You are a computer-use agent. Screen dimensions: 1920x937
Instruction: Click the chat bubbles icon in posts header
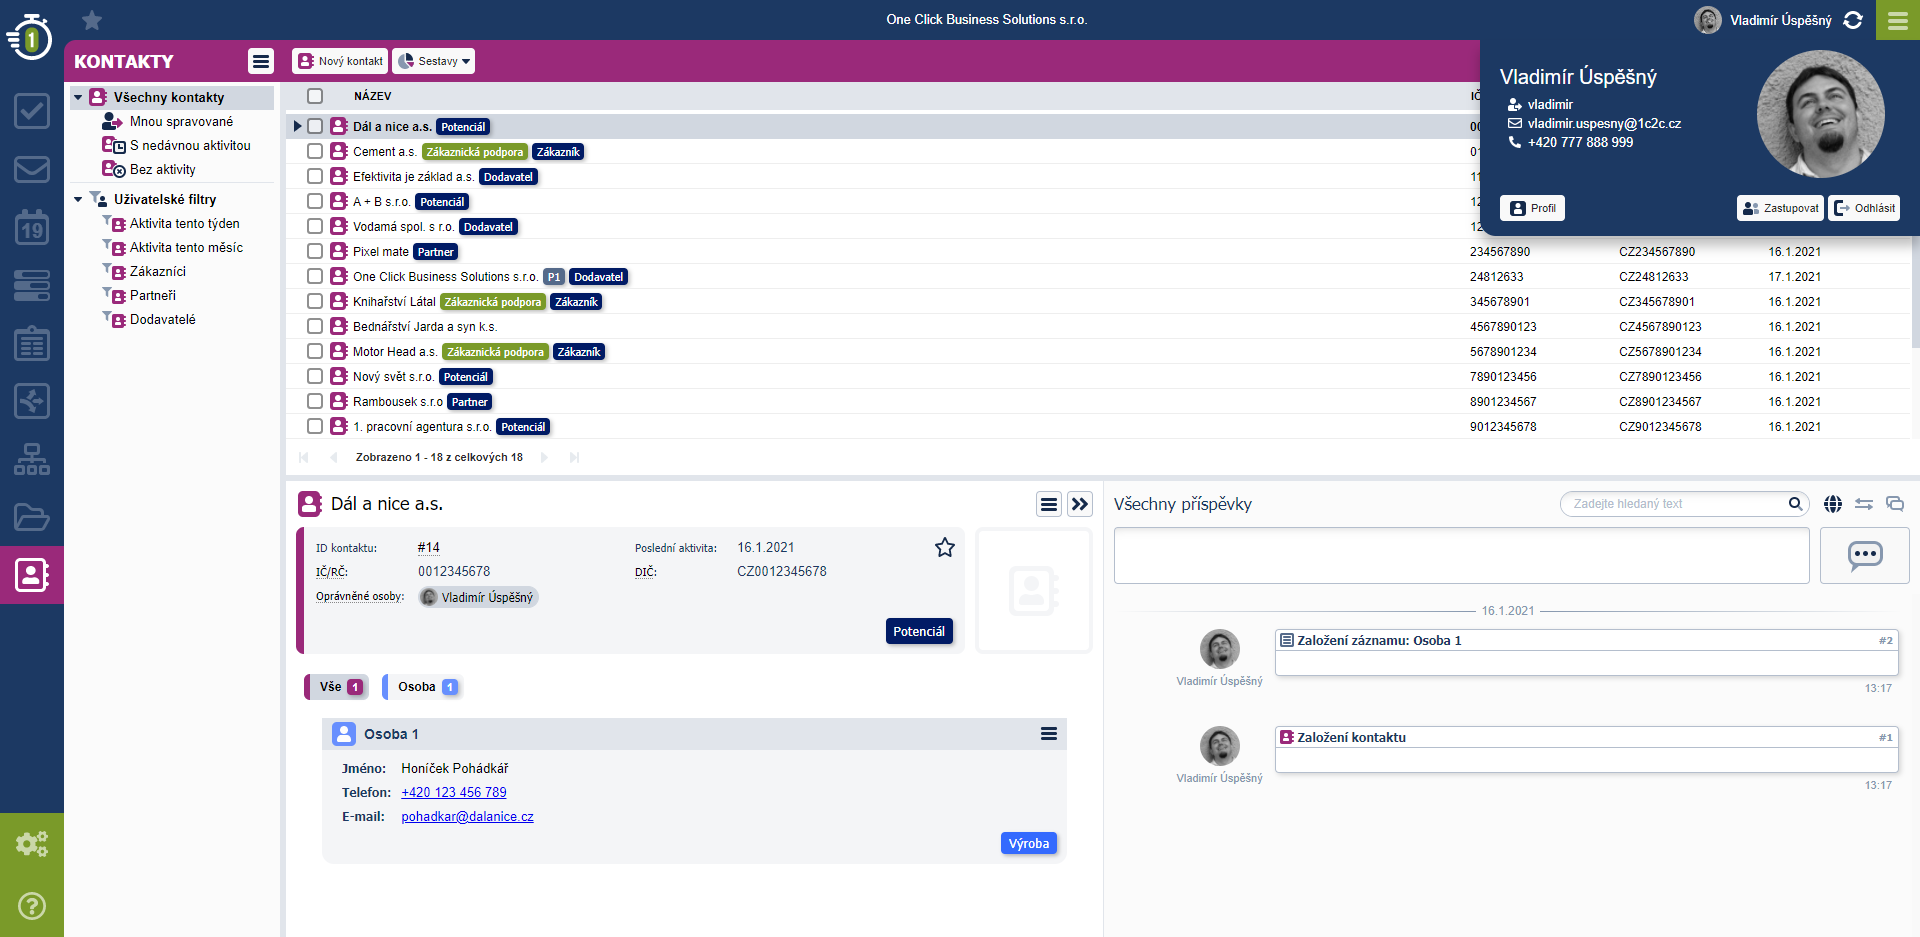[1895, 504]
